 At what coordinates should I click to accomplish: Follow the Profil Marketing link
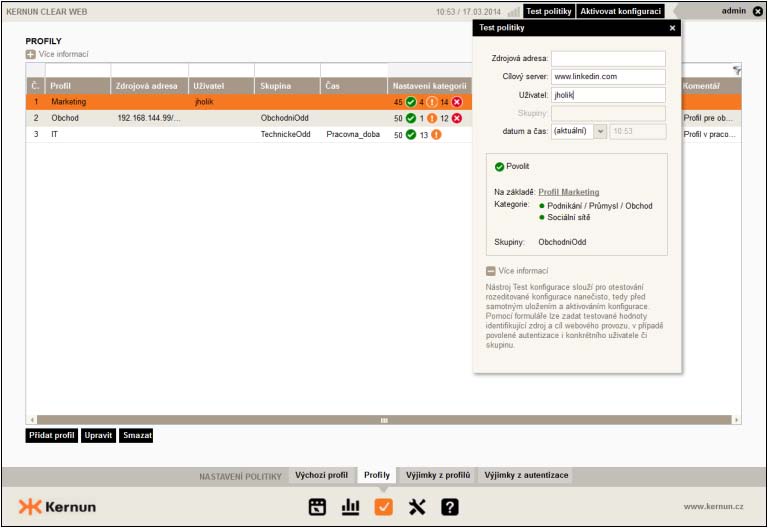pos(568,192)
